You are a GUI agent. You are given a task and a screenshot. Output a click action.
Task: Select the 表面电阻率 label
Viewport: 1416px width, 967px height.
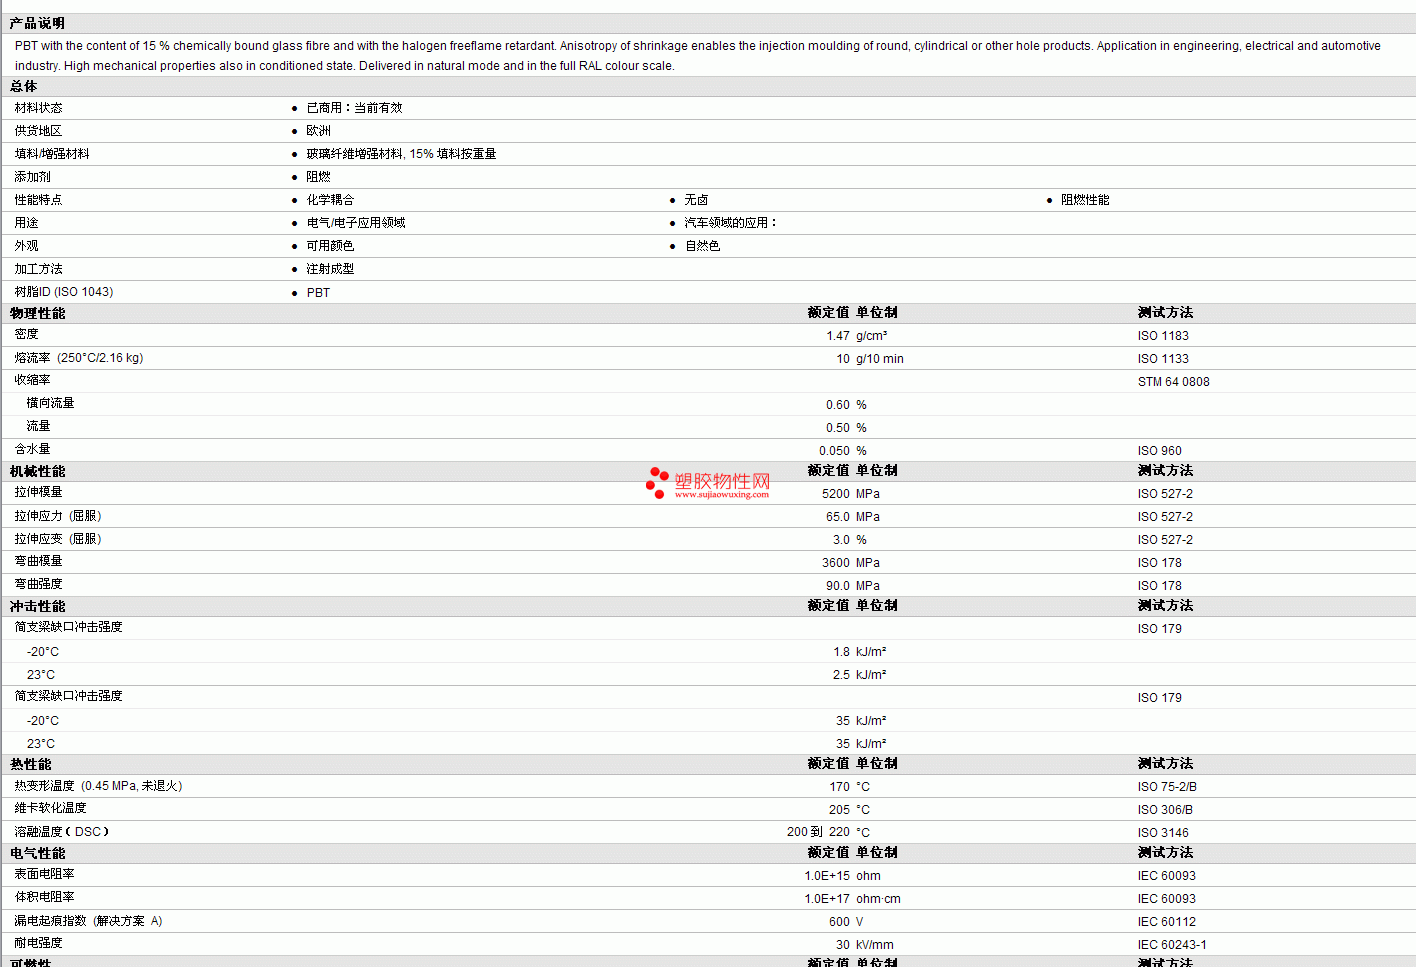(x=44, y=874)
